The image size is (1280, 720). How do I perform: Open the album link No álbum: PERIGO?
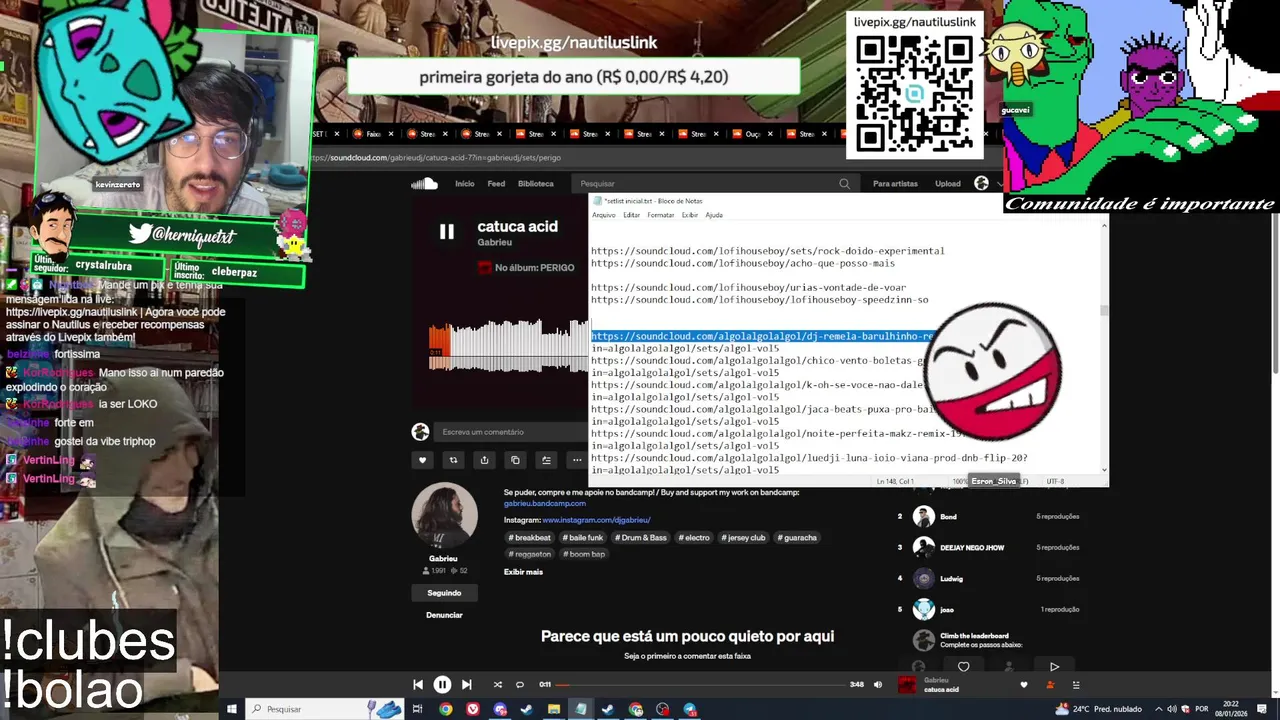[x=534, y=268]
